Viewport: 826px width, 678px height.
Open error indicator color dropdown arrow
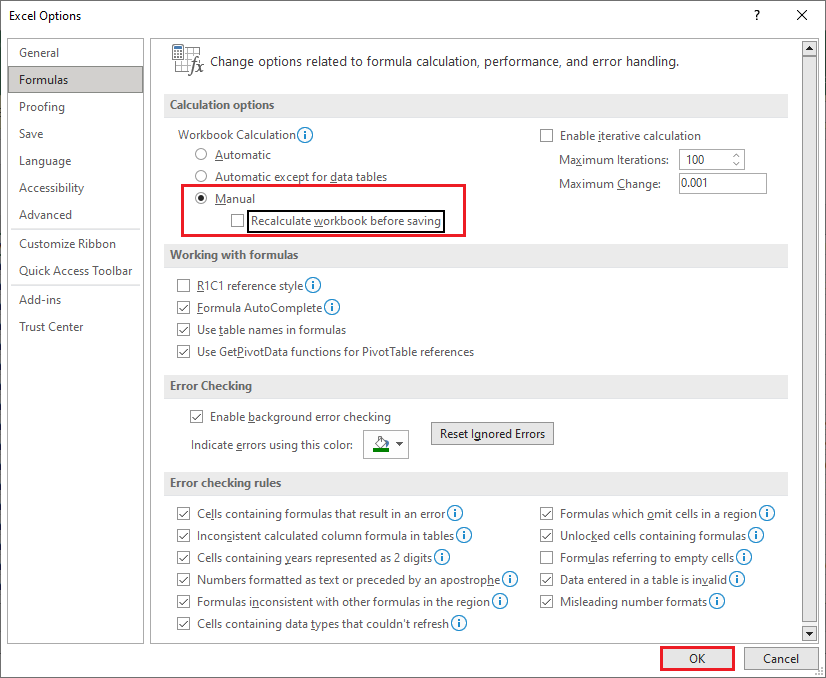tap(400, 444)
